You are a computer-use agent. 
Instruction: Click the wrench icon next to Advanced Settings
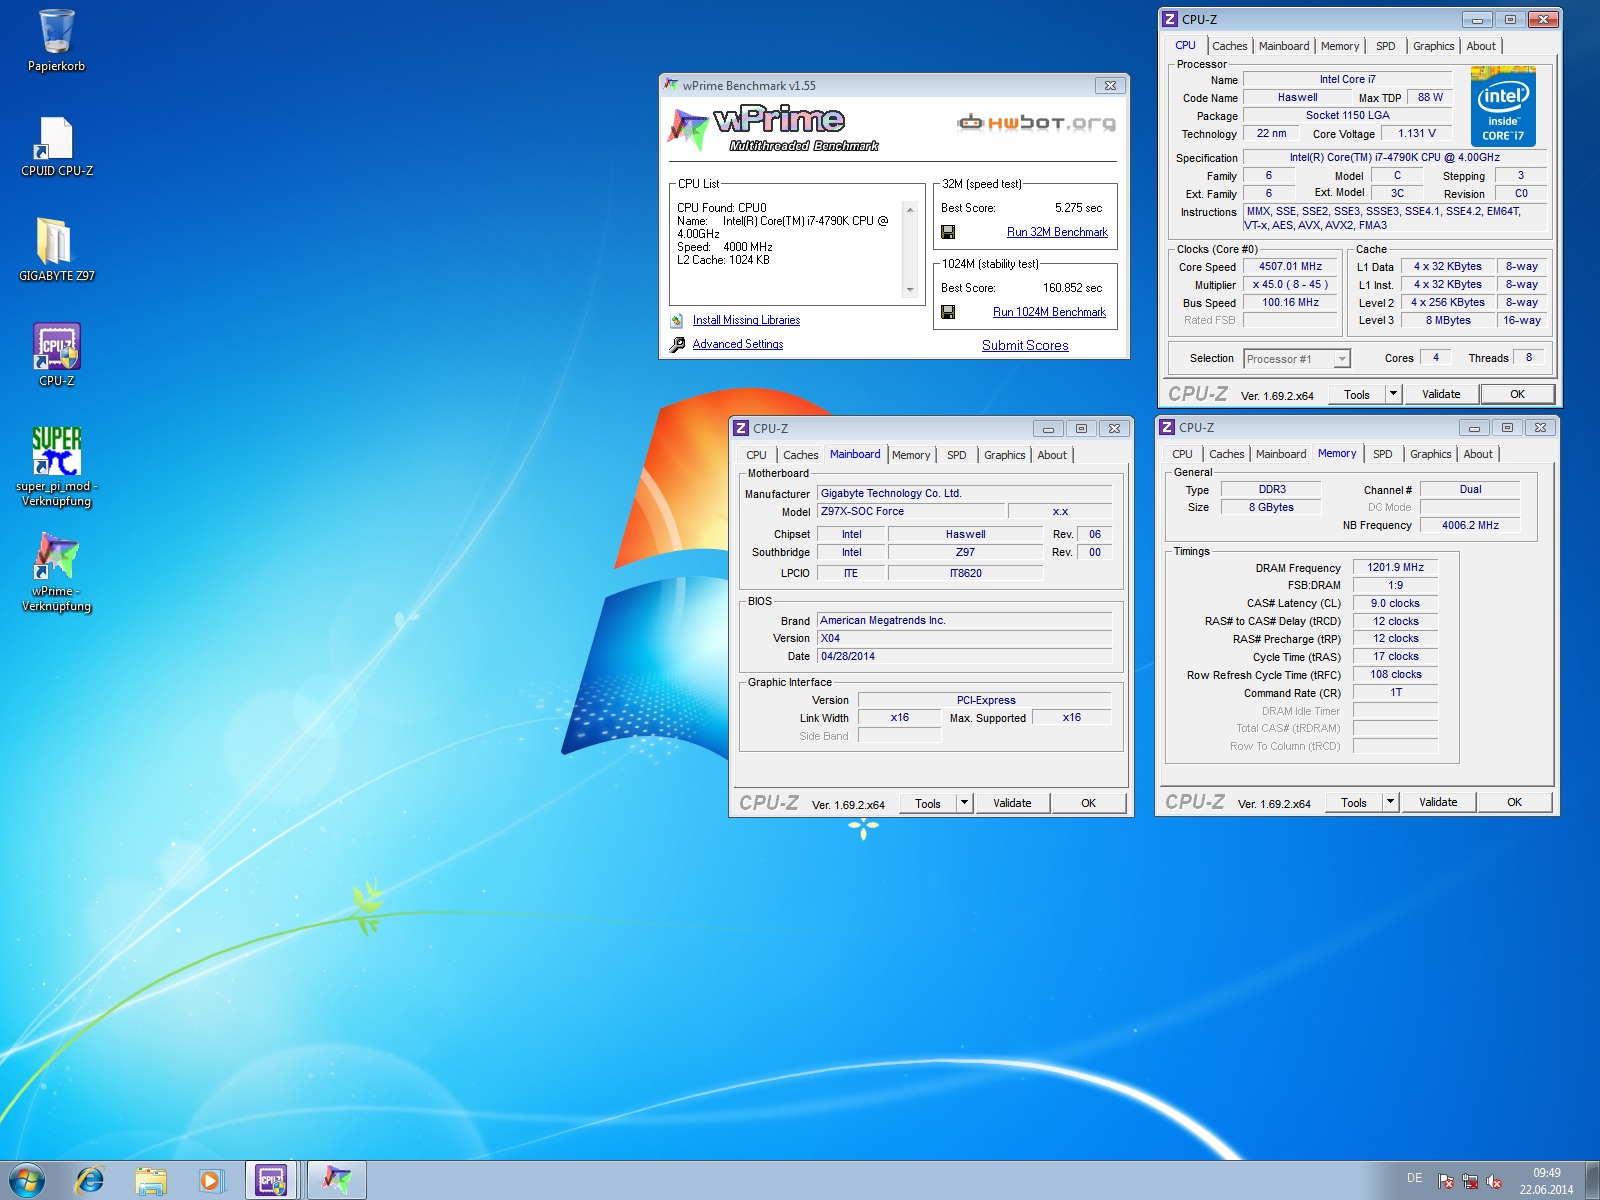tap(677, 345)
